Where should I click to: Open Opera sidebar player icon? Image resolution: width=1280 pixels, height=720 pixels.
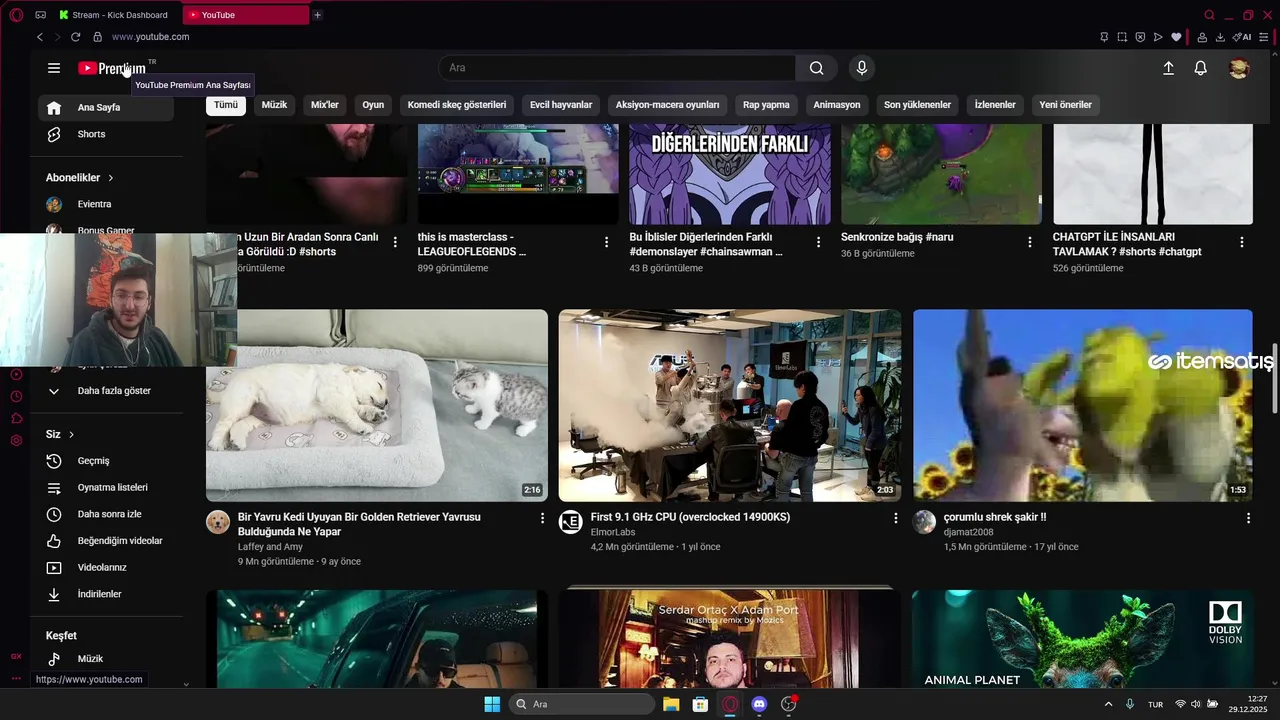[x=16, y=374]
